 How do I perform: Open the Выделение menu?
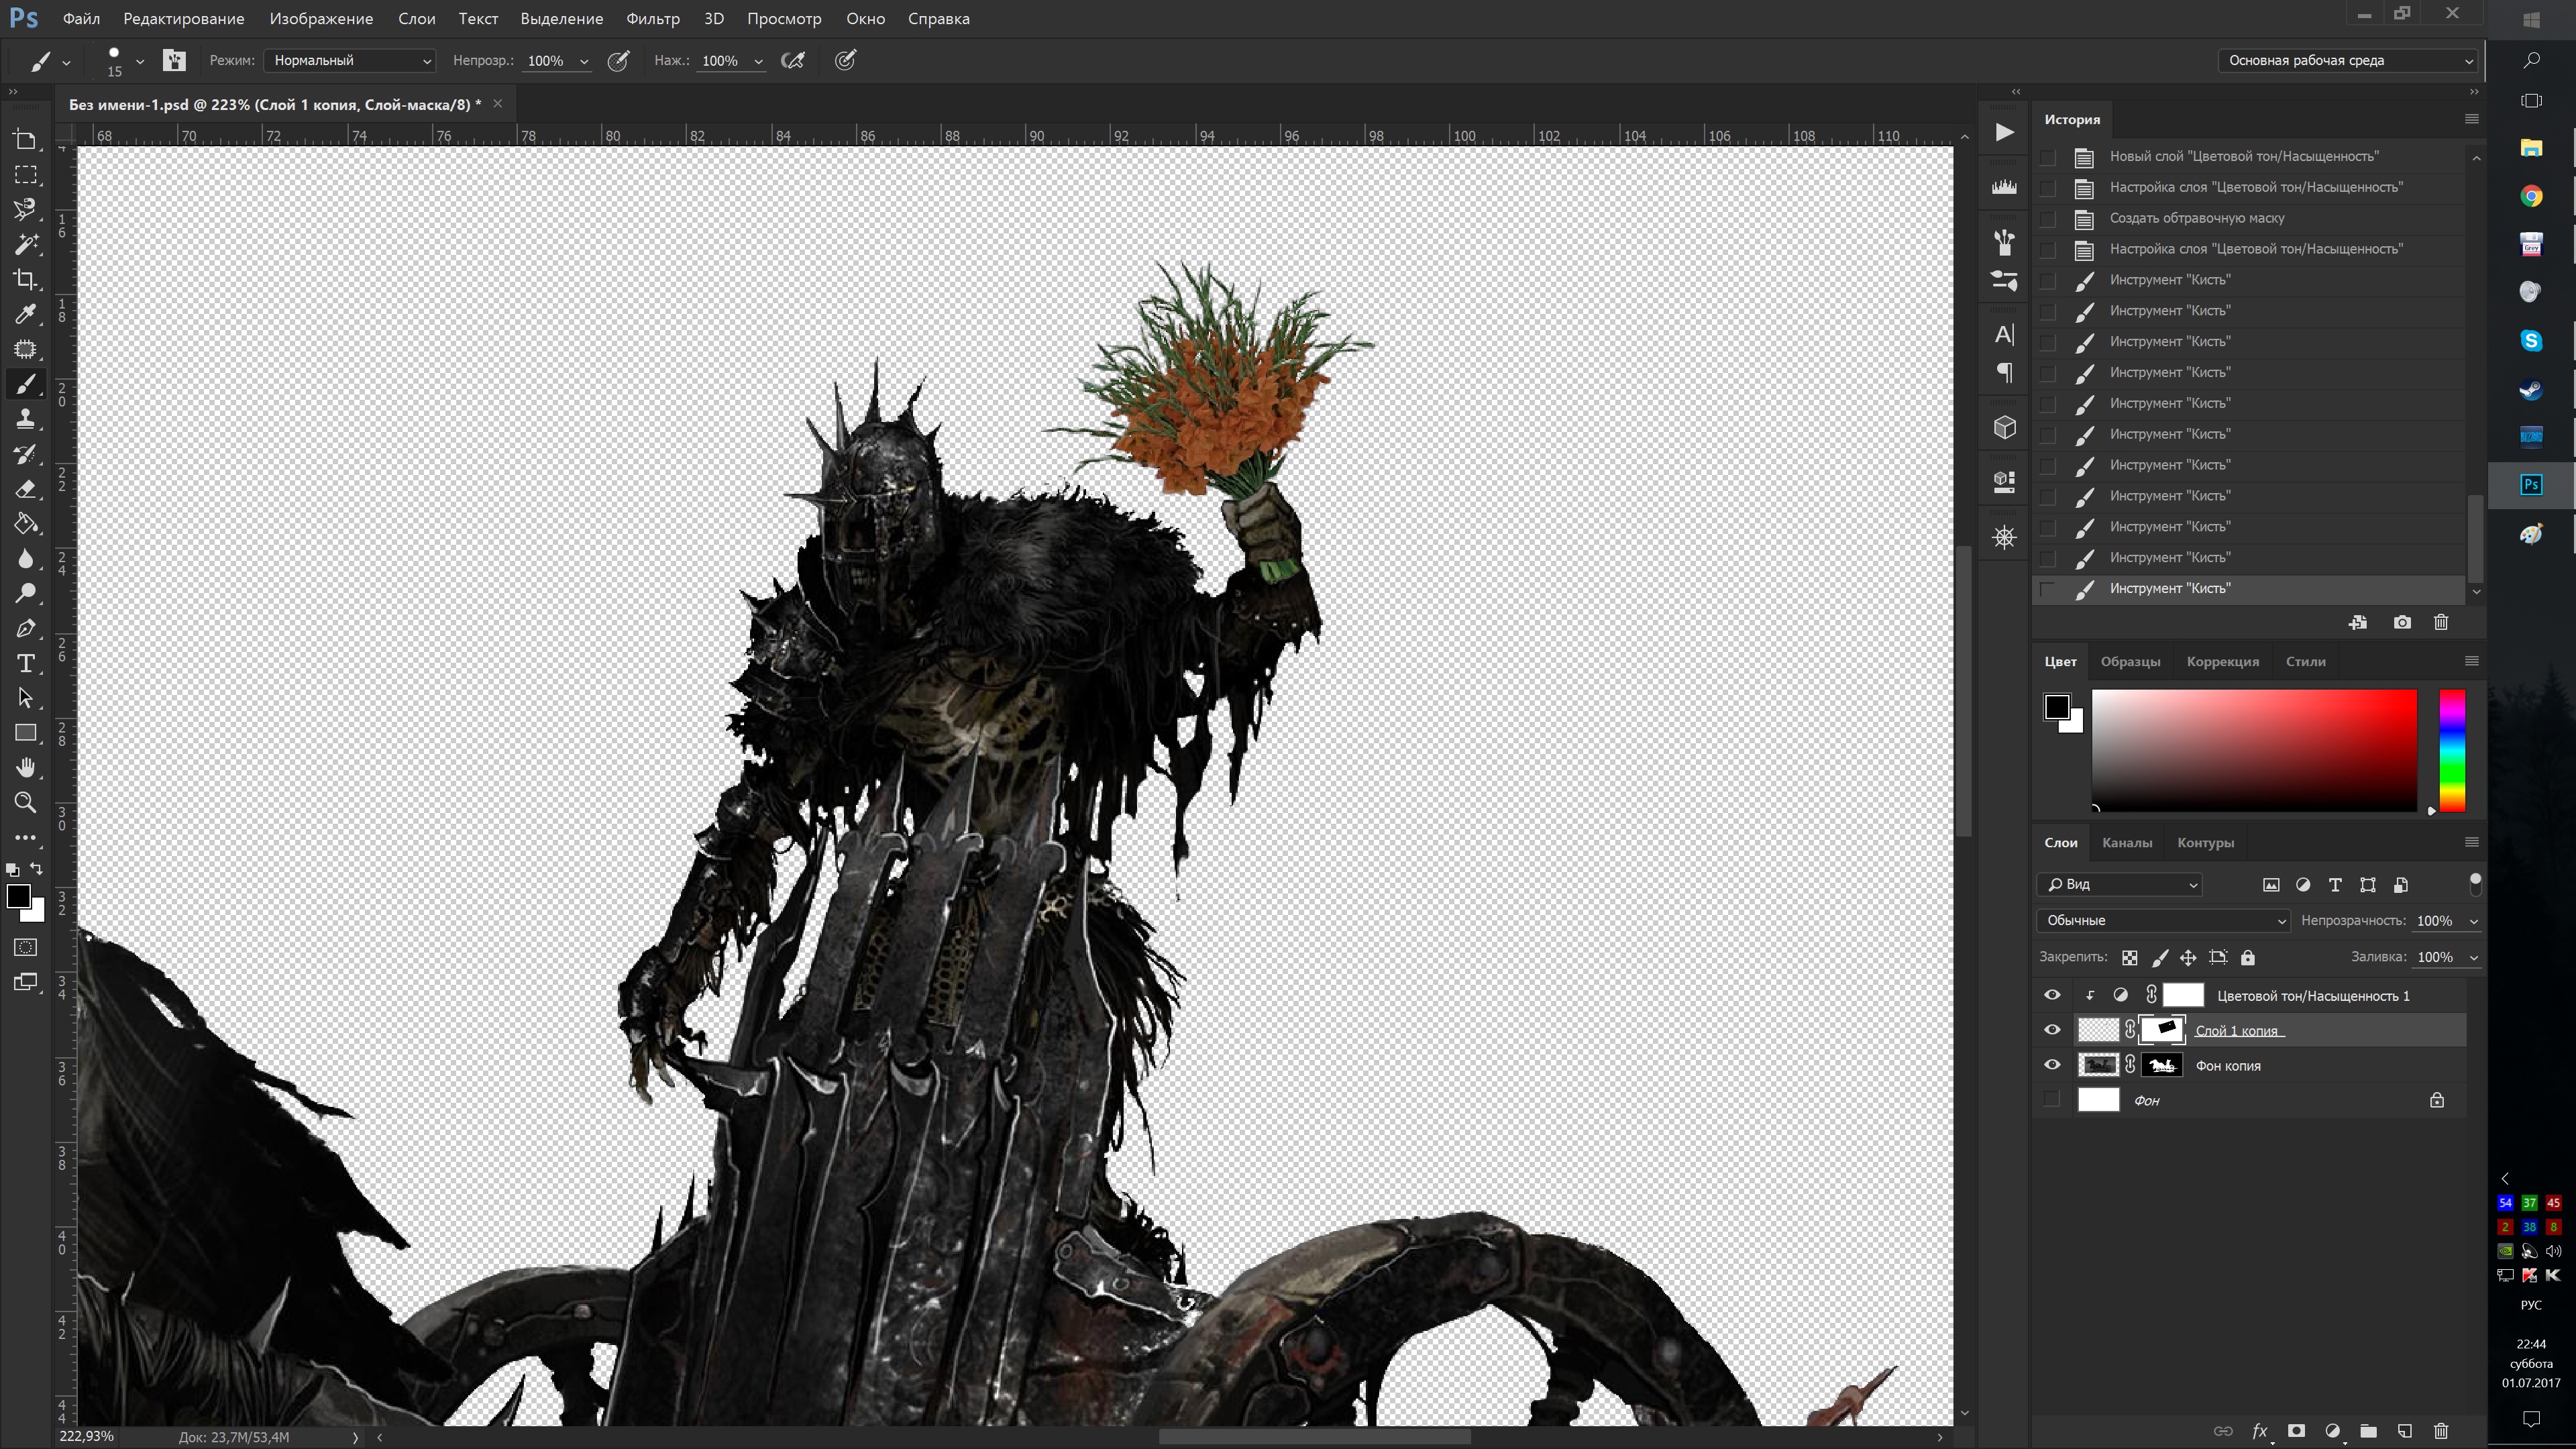click(562, 18)
